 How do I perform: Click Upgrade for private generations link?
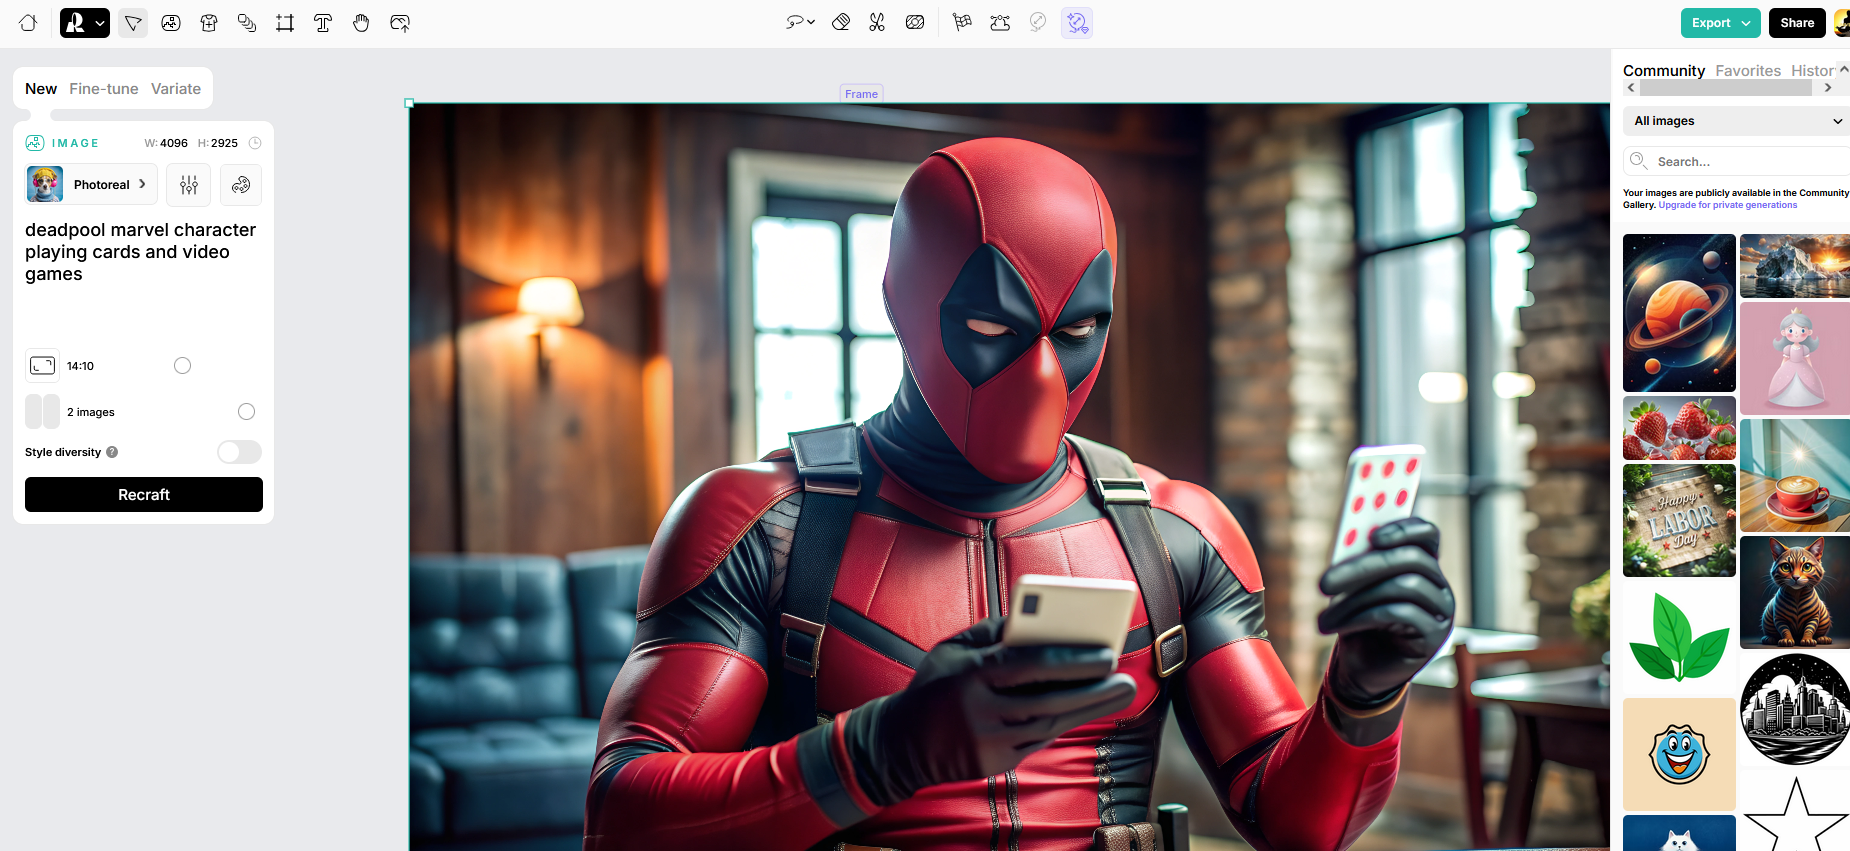pyautogui.click(x=1728, y=205)
